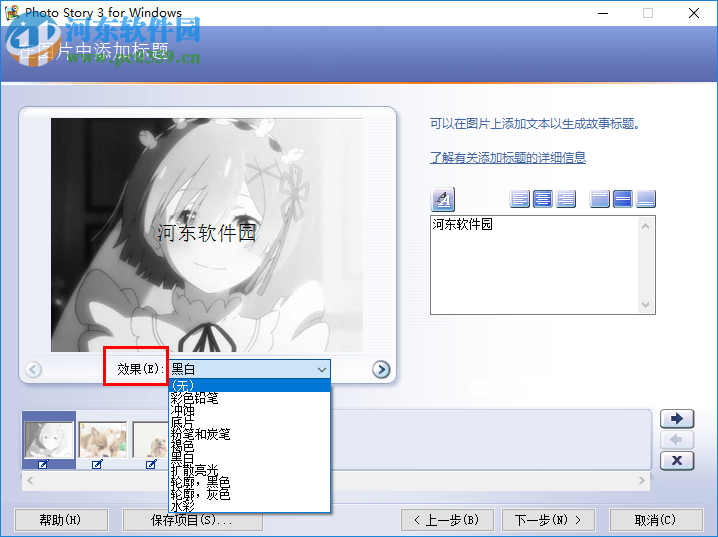The width and height of the screenshot is (718, 537).
Task: Select second puppy thumbnail
Action: 103,440
